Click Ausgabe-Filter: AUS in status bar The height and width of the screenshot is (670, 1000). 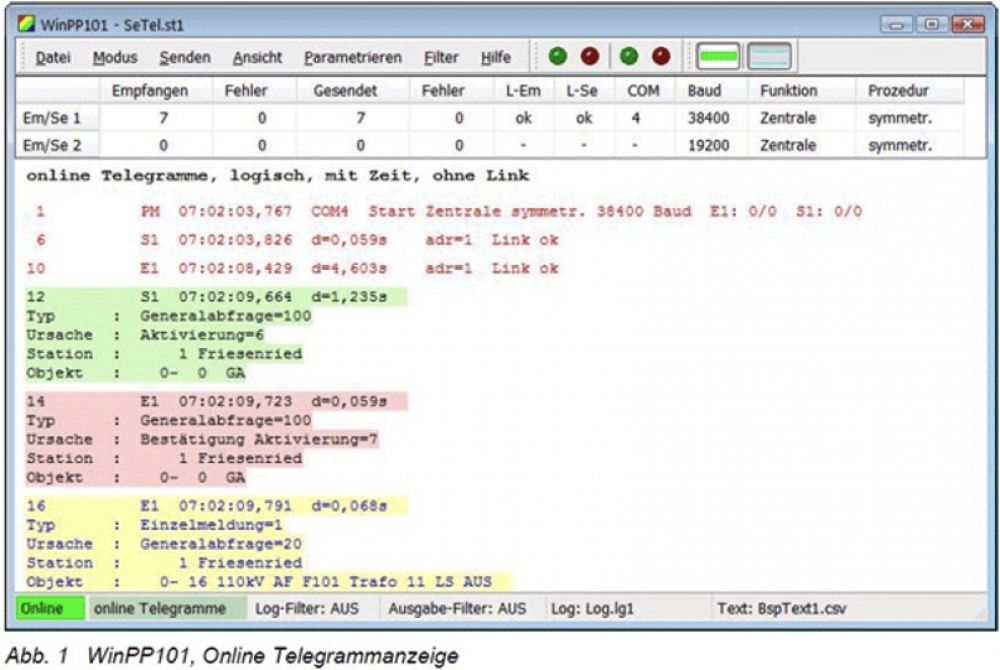coord(457,608)
